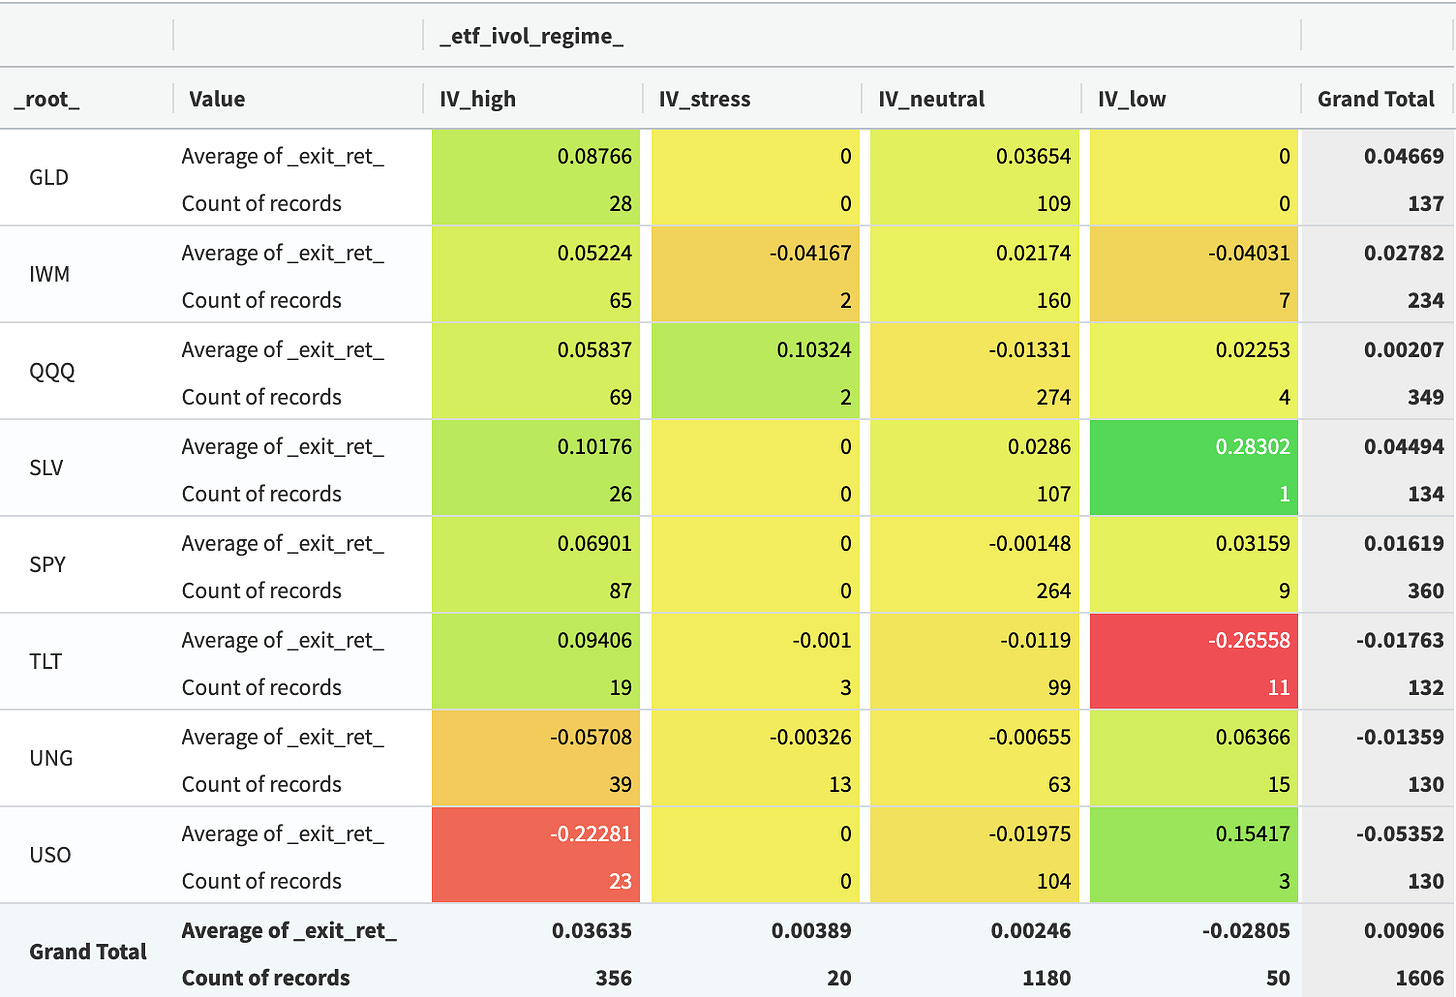Select the IWM row label
This screenshot has width=1456, height=997.
click(x=50, y=274)
